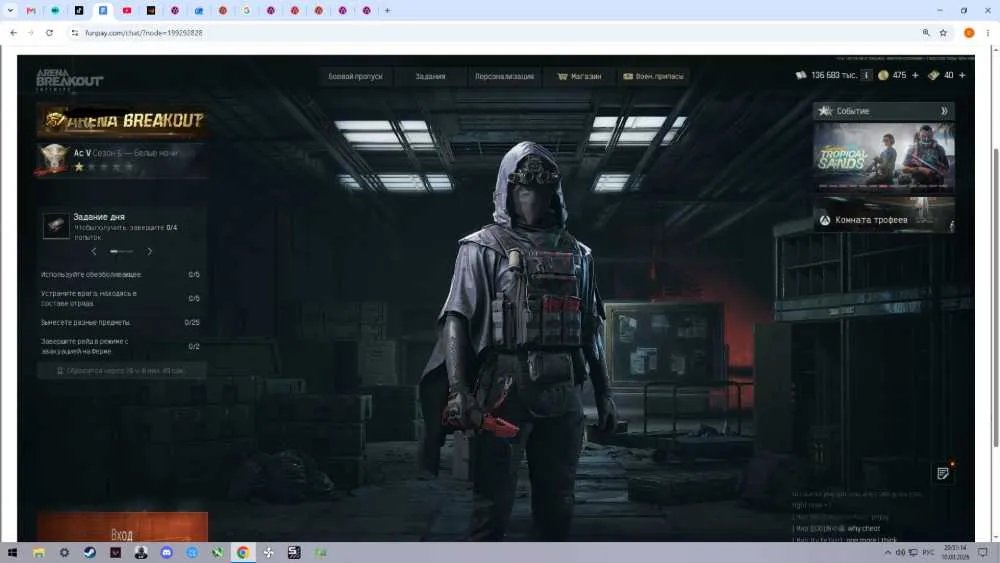1000x563 pixels.
Task: Show hidden system tray icons
Action: tap(887, 553)
